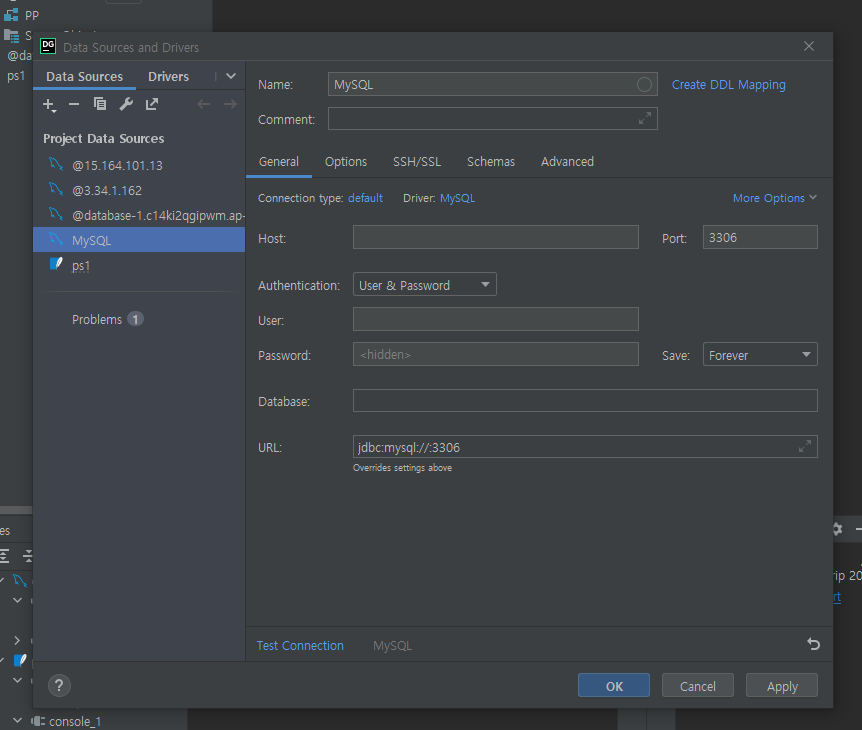Focus the URL input field

coord(585,446)
